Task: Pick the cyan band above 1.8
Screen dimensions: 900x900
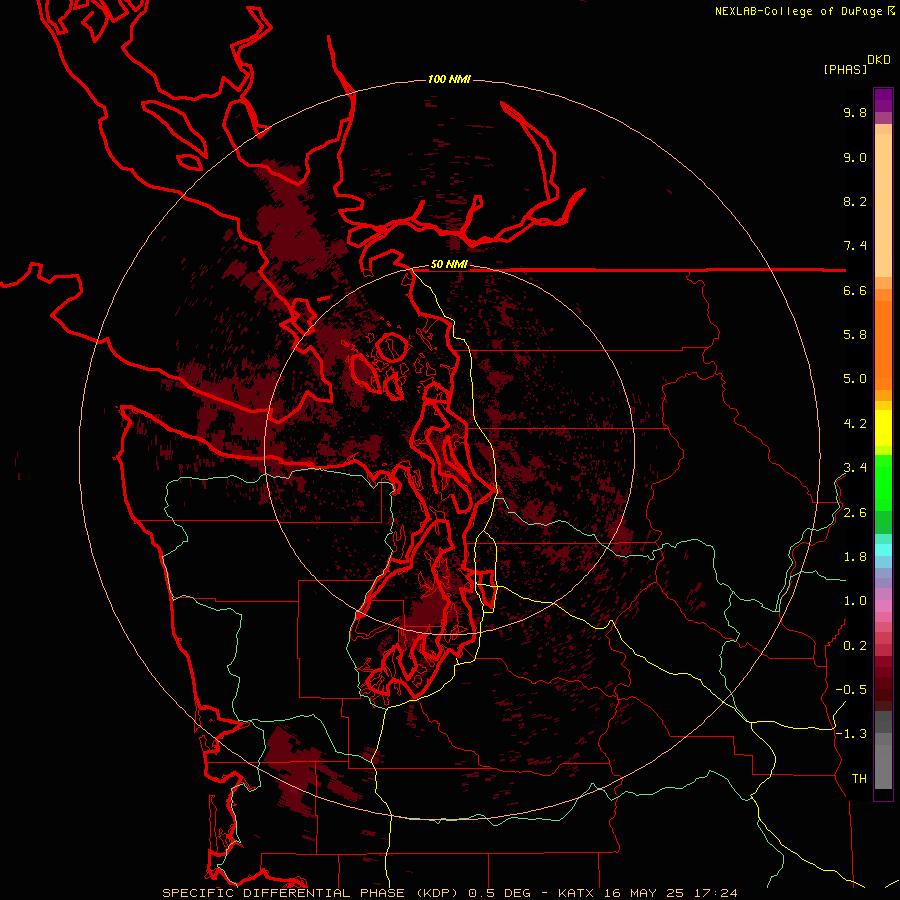Action: pos(883,550)
